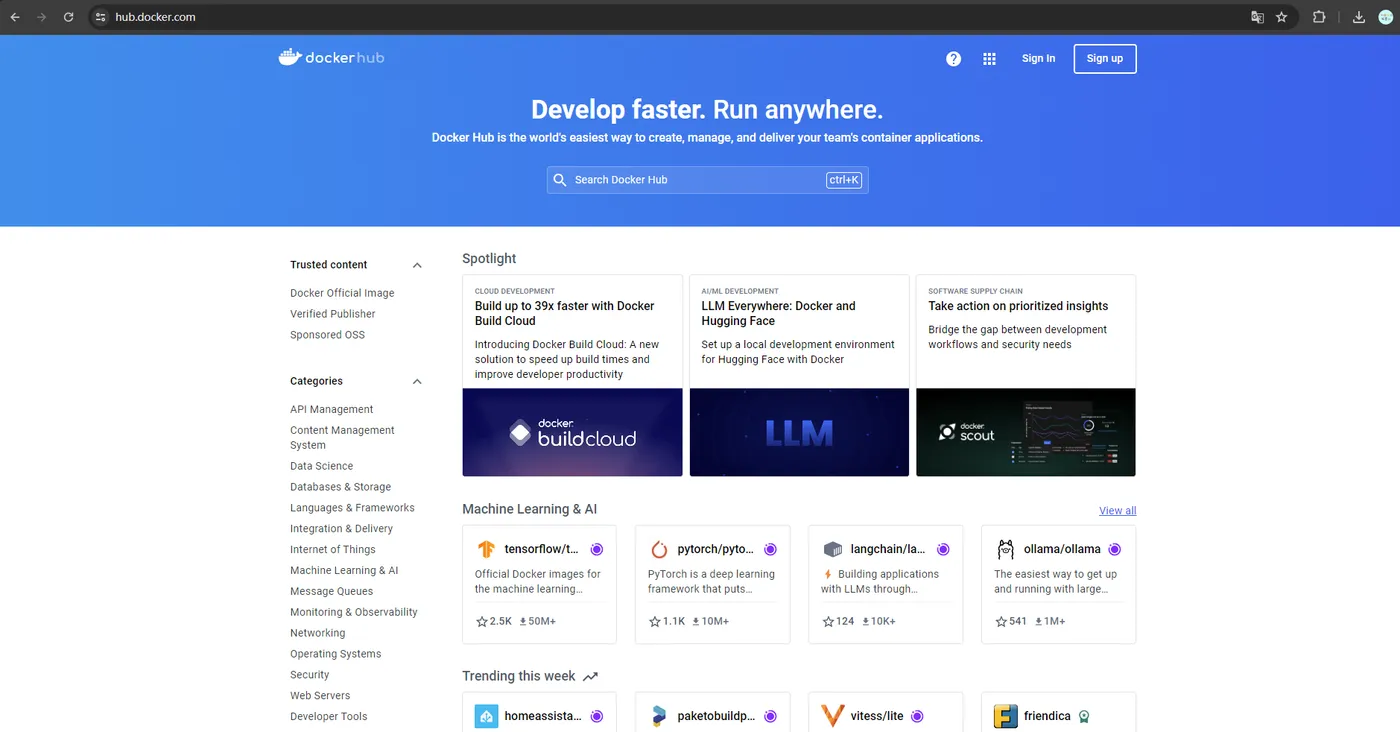This screenshot has width=1400, height=732.
Task: Select the Databases & Storage category
Action: [x=340, y=487]
